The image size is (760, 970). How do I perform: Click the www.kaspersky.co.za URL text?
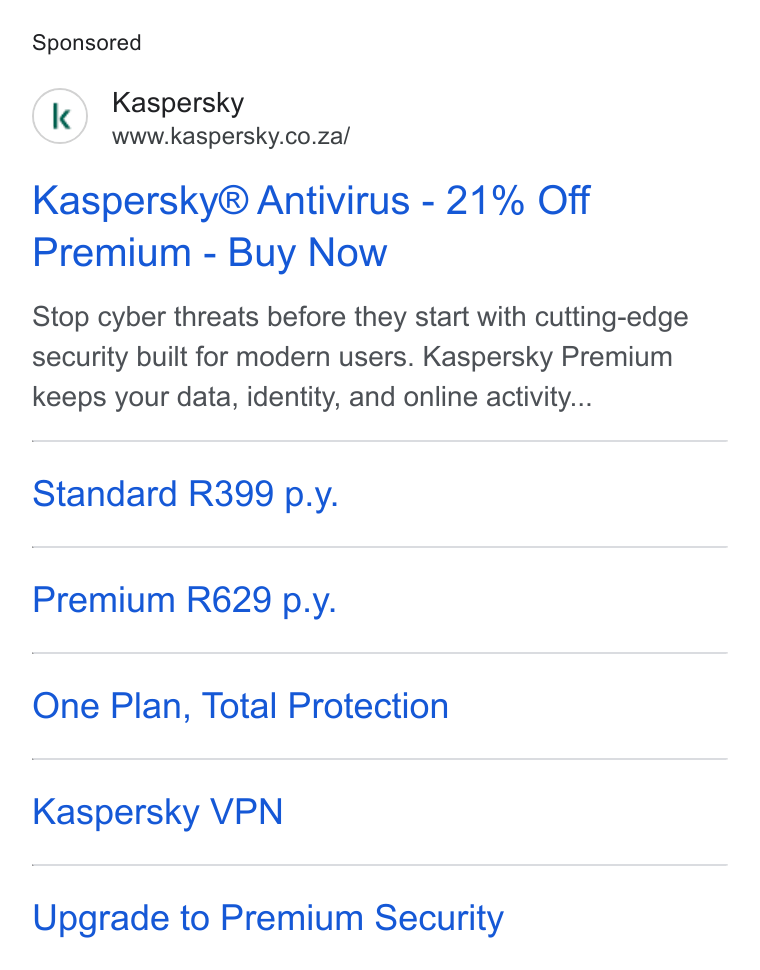pyautogui.click(x=231, y=136)
